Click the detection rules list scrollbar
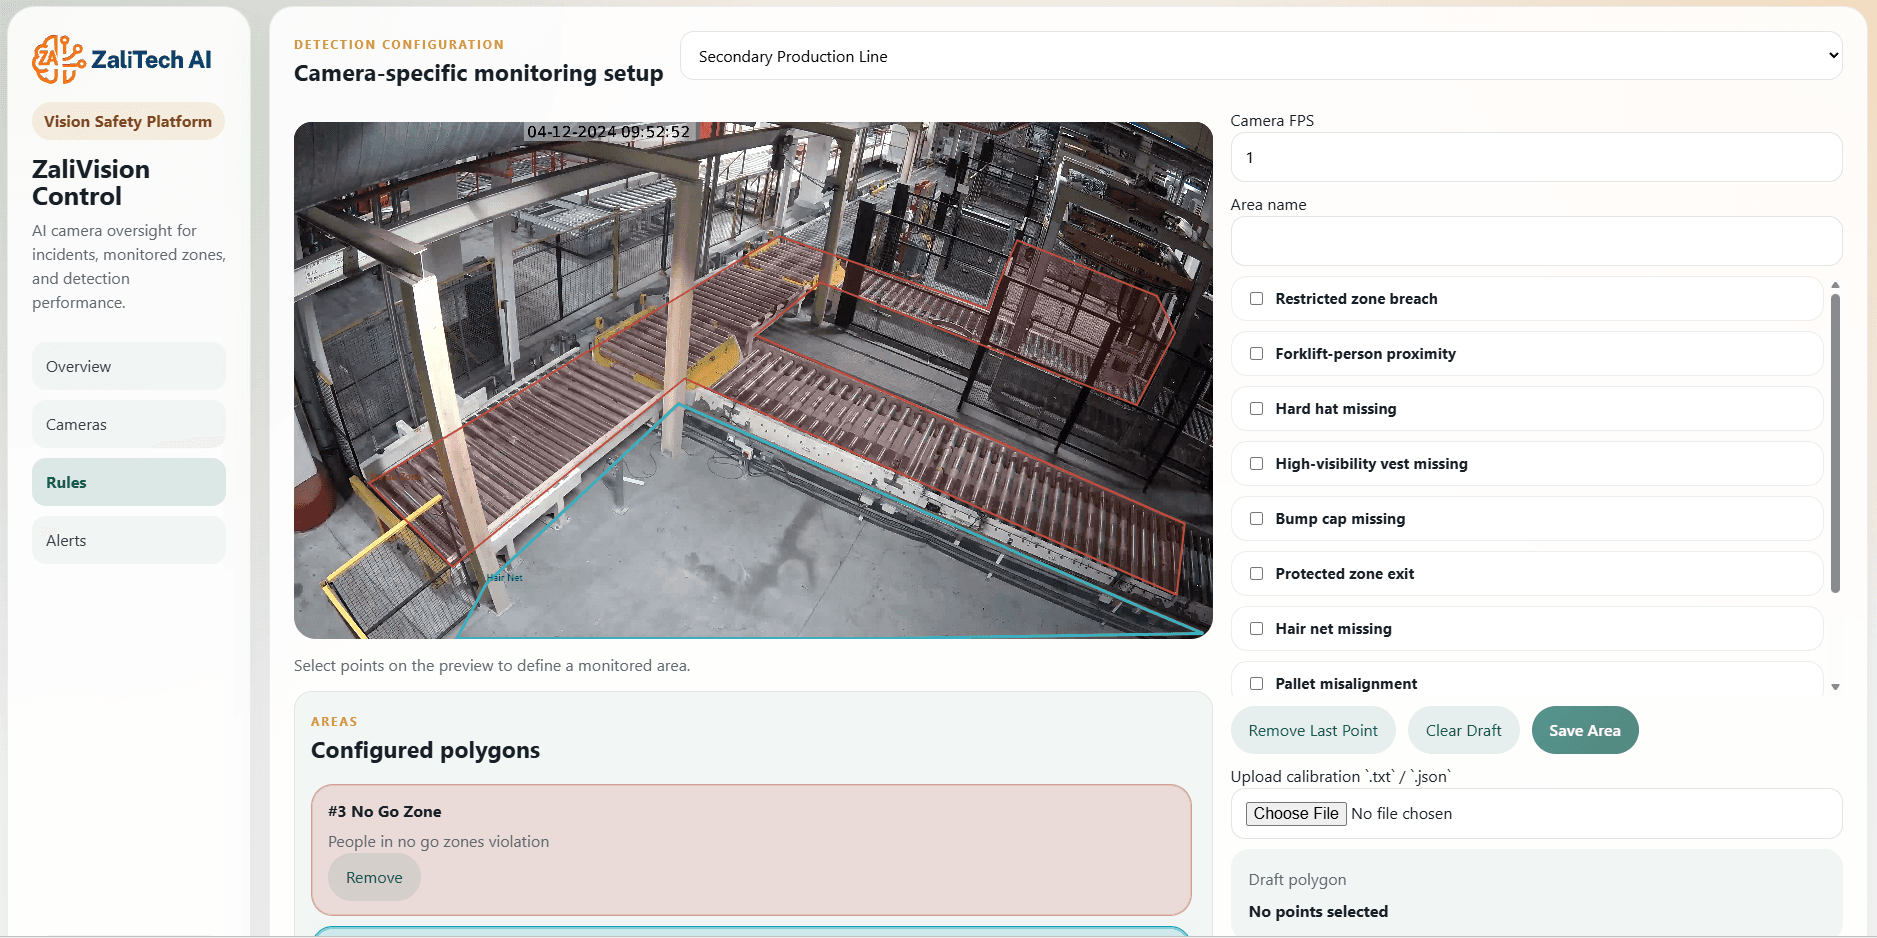The width and height of the screenshot is (1877, 938). coord(1835,443)
